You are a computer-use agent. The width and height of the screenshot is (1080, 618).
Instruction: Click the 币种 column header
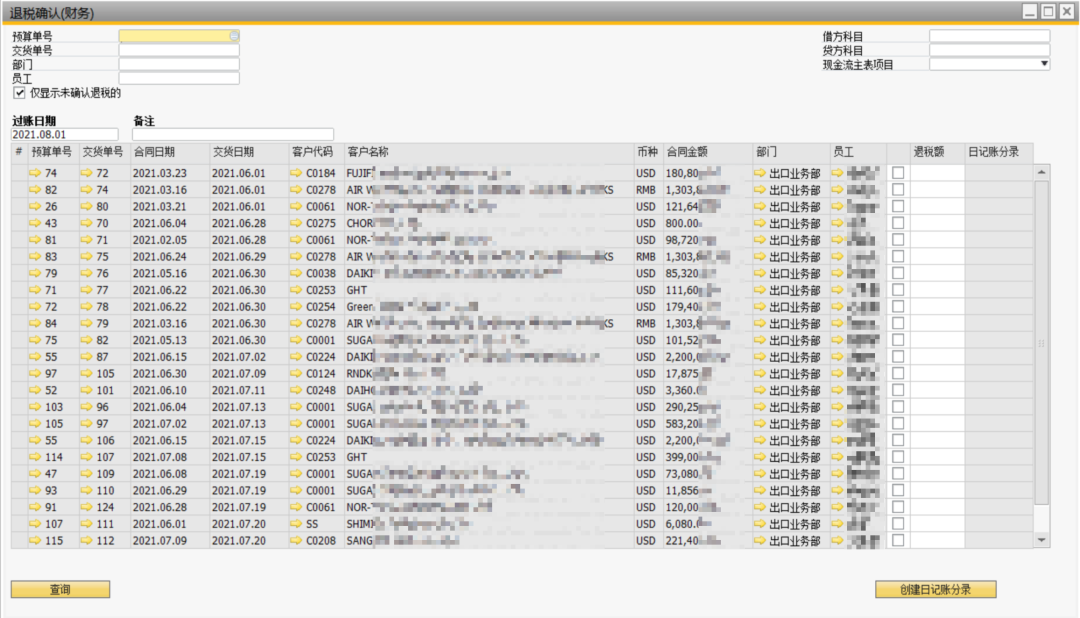[x=647, y=152]
